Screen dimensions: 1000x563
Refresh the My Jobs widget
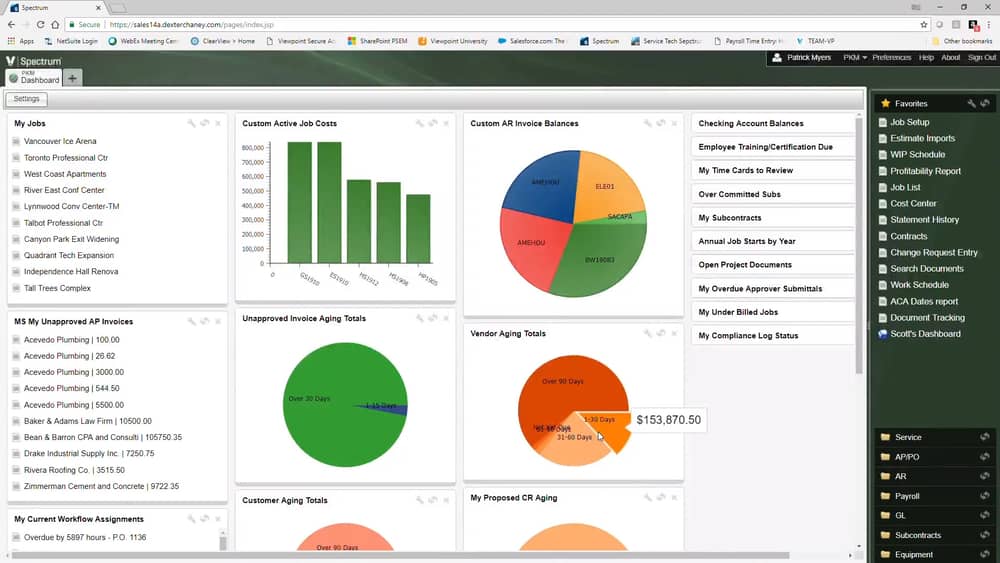coord(205,123)
